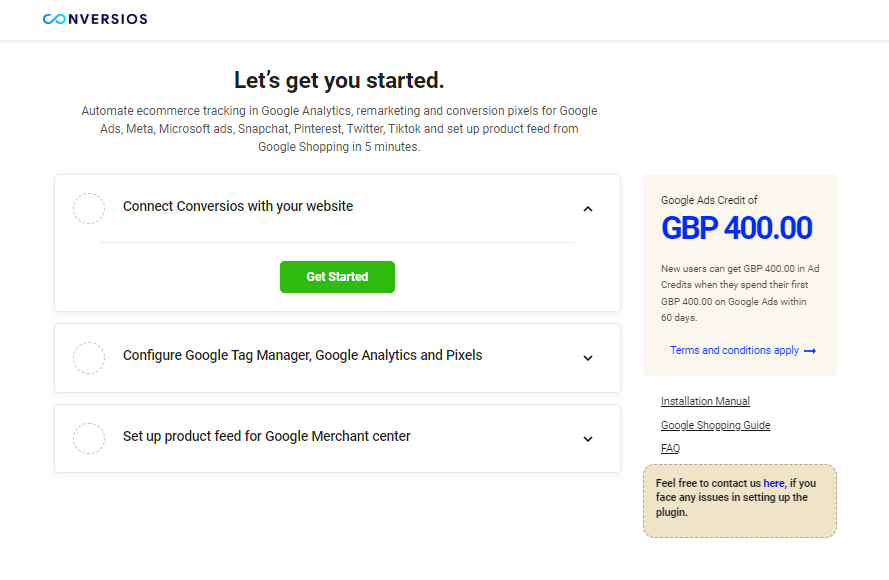Select the Set up product feed heading

click(x=266, y=436)
